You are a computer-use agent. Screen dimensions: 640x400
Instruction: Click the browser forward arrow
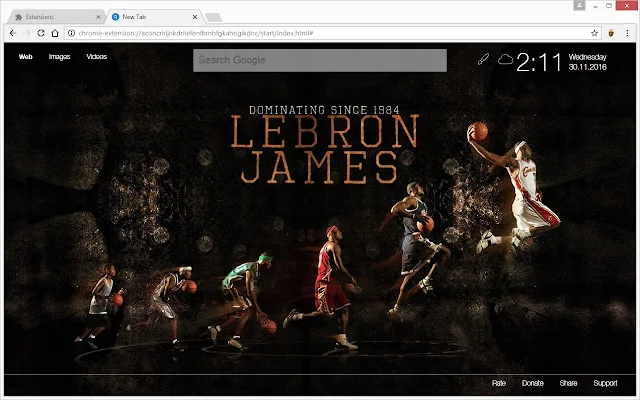27,33
